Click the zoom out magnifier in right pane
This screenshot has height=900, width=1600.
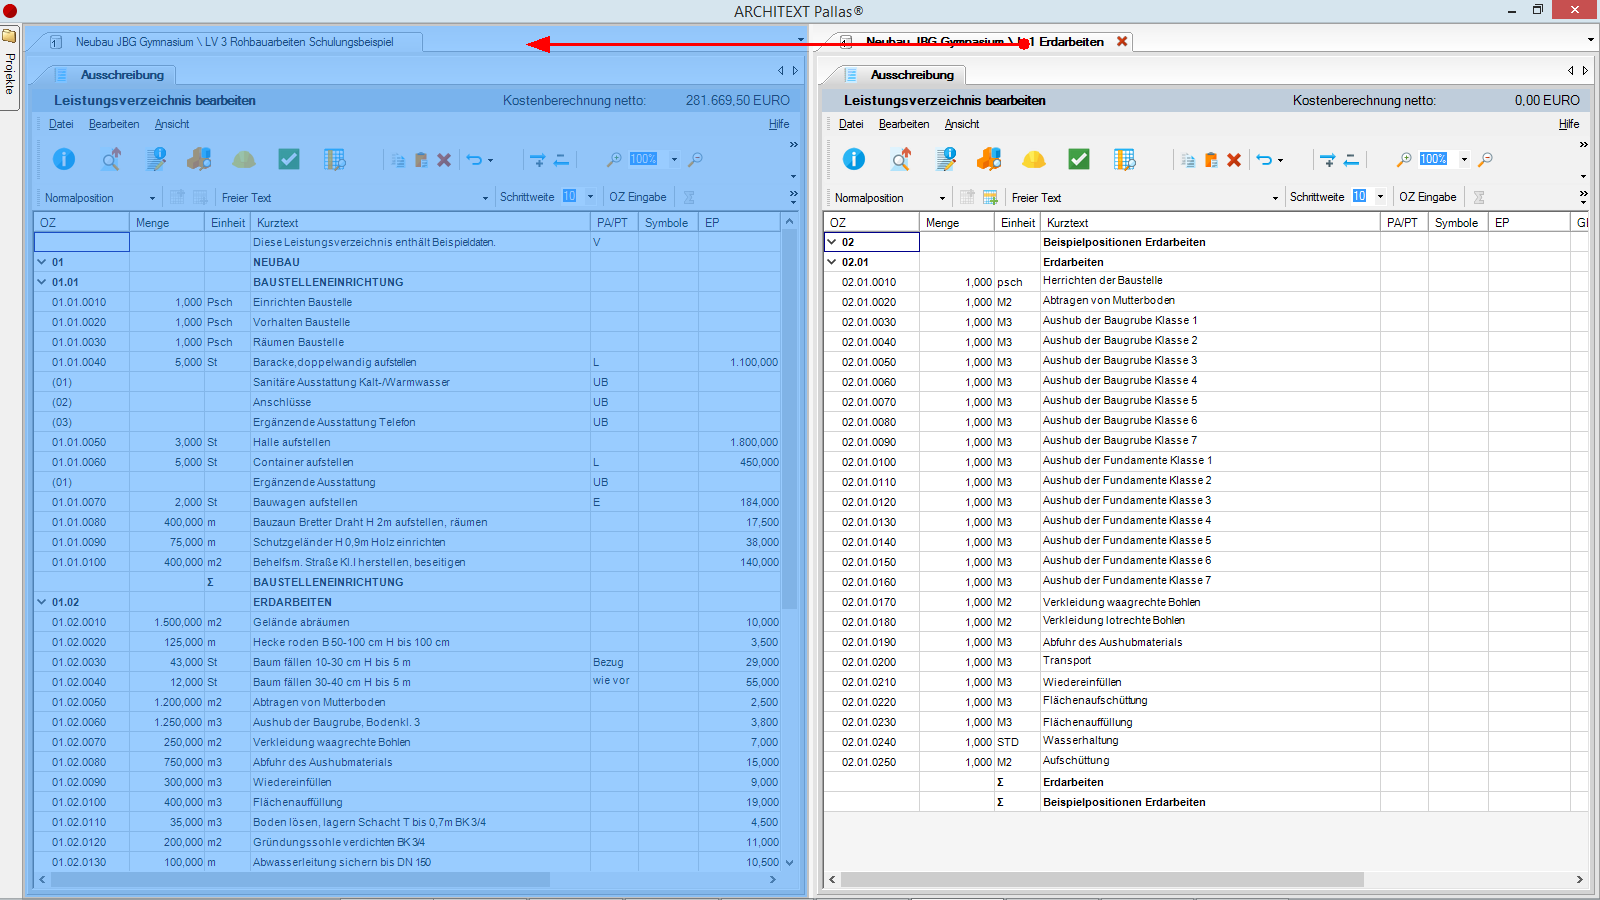click(1486, 159)
